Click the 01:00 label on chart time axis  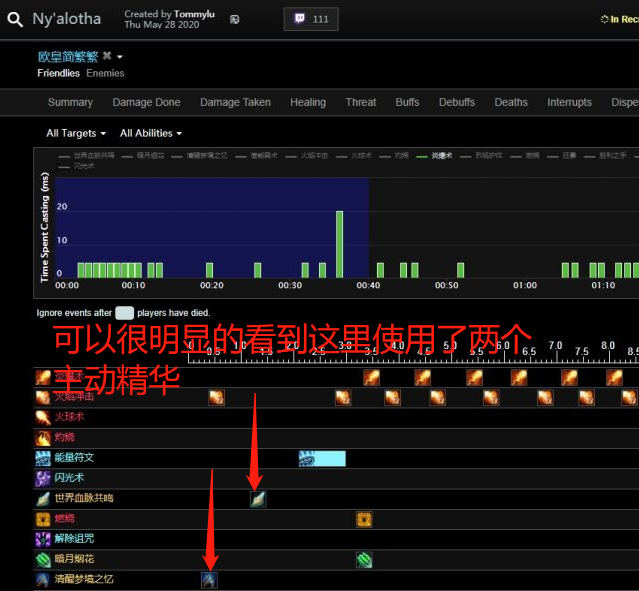[525, 285]
